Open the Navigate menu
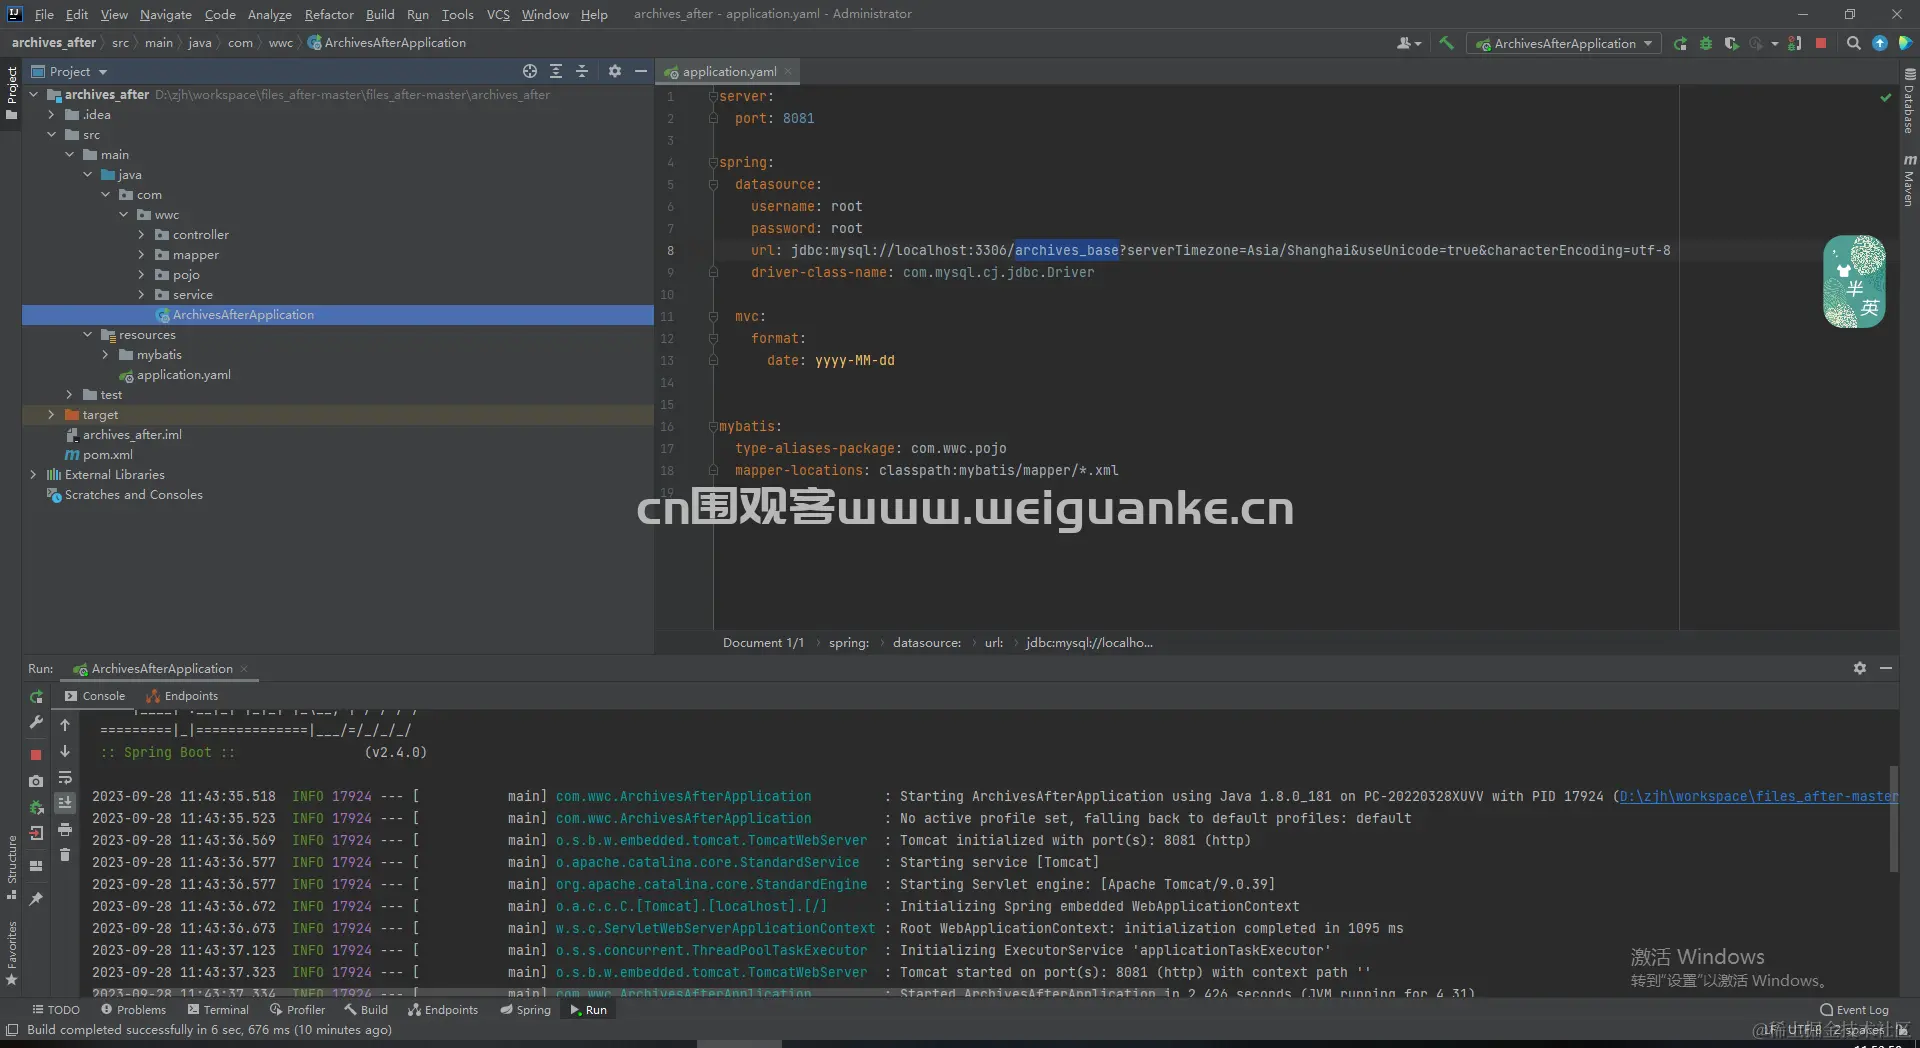 point(165,14)
